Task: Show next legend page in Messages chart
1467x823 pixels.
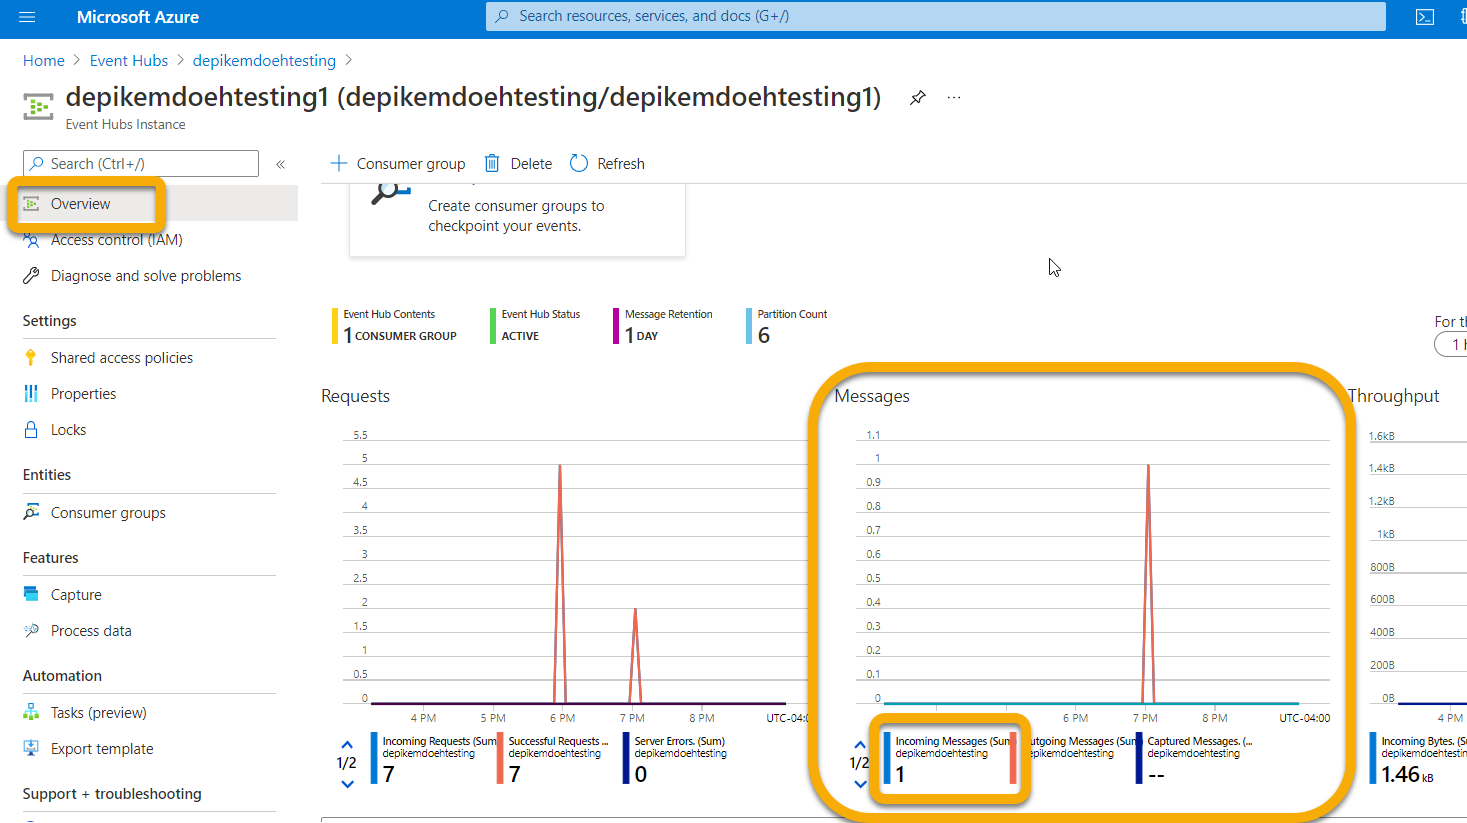Action: pos(860,784)
